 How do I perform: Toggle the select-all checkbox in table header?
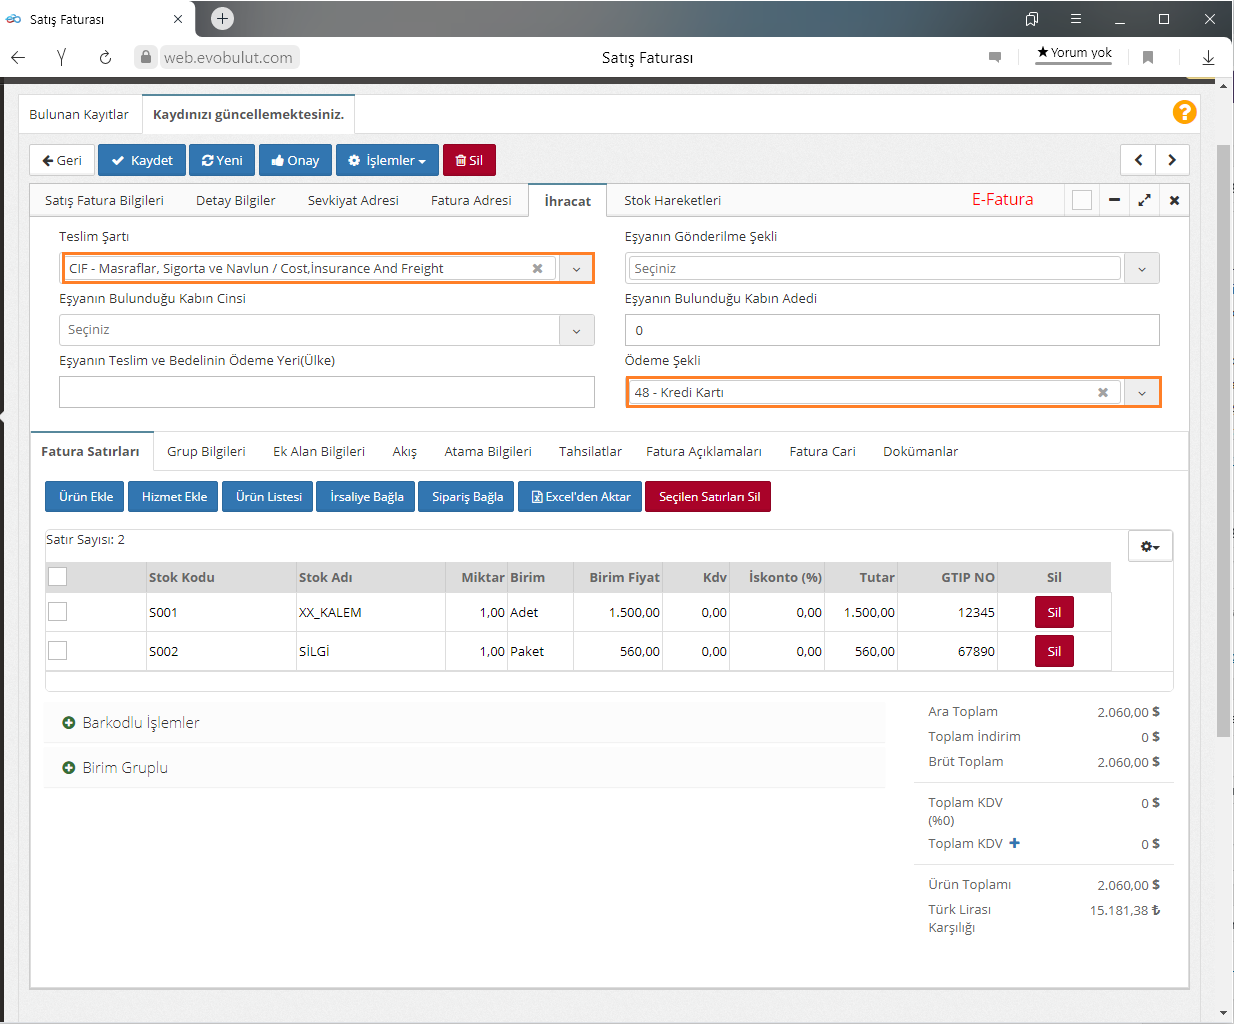58,577
